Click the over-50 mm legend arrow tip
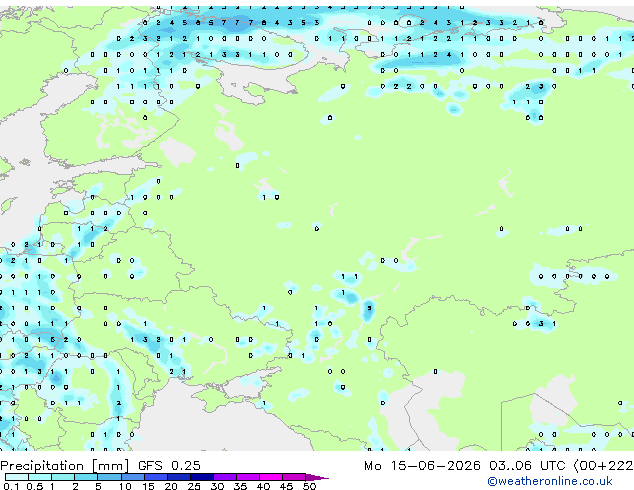Screen dimensions: 634x490 click(x=317, y=477)
